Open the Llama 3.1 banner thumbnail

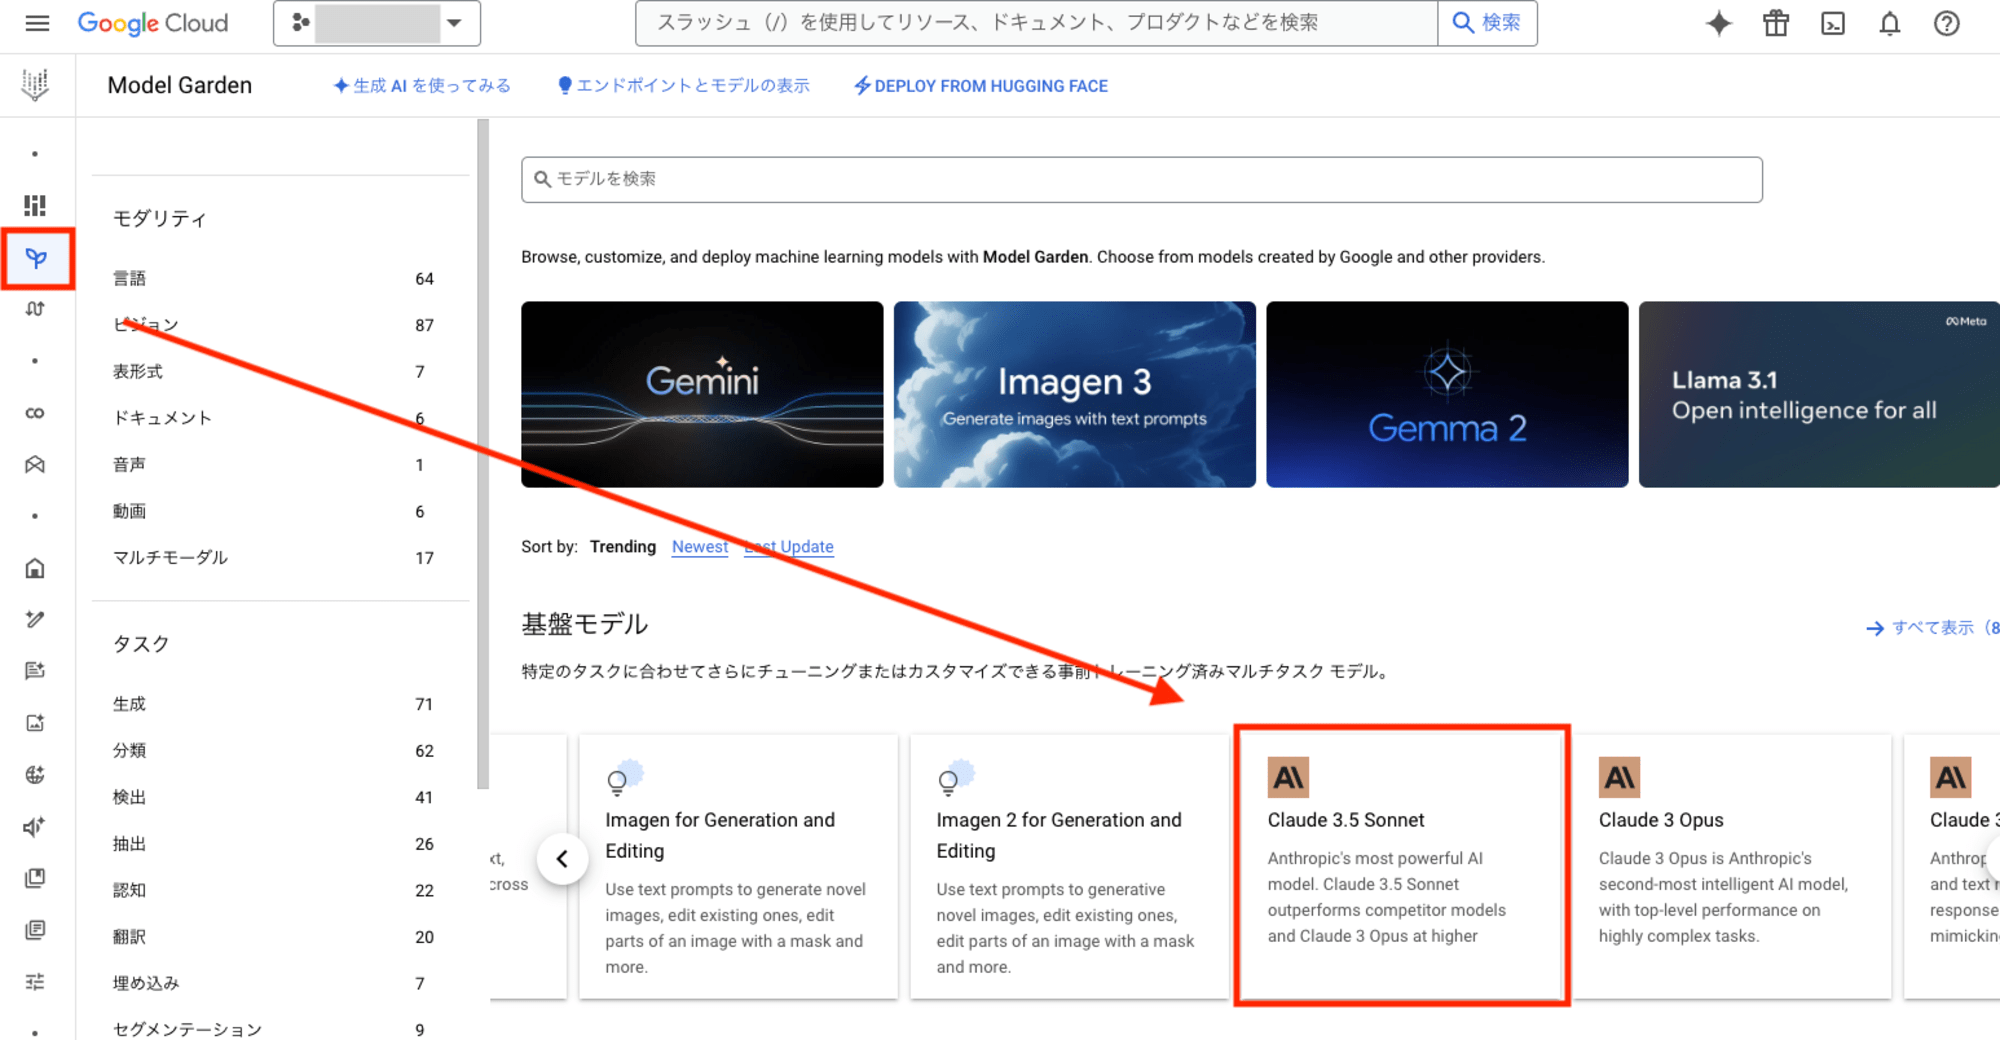[x=1819, y=394]
